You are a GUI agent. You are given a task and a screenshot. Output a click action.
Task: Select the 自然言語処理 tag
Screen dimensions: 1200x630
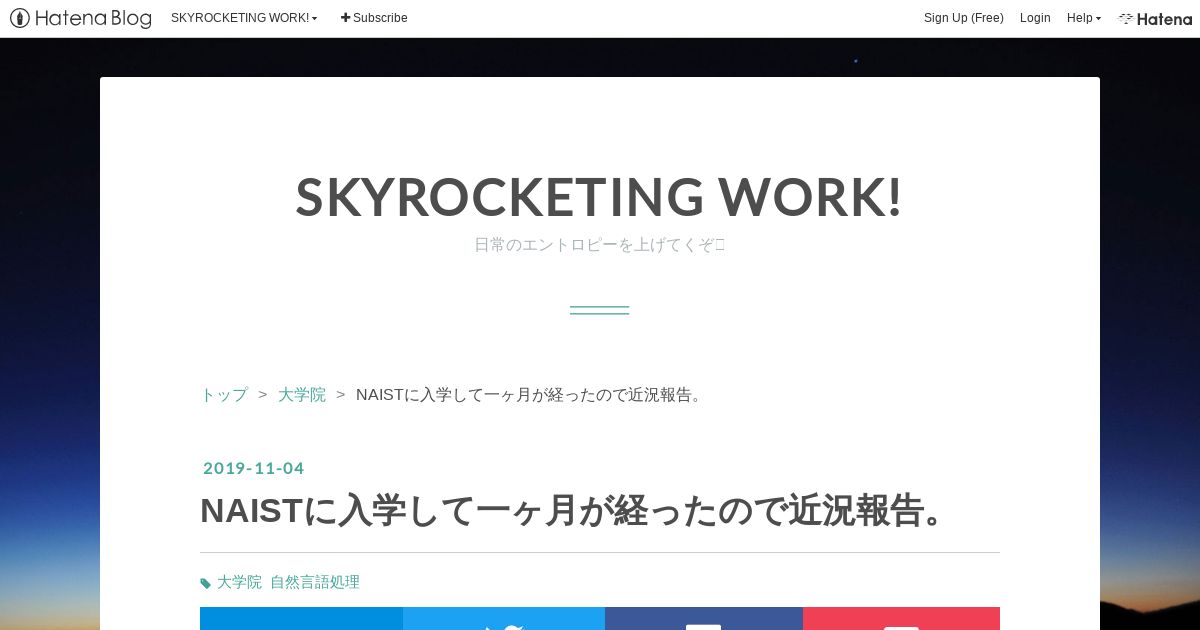(315, 582)
